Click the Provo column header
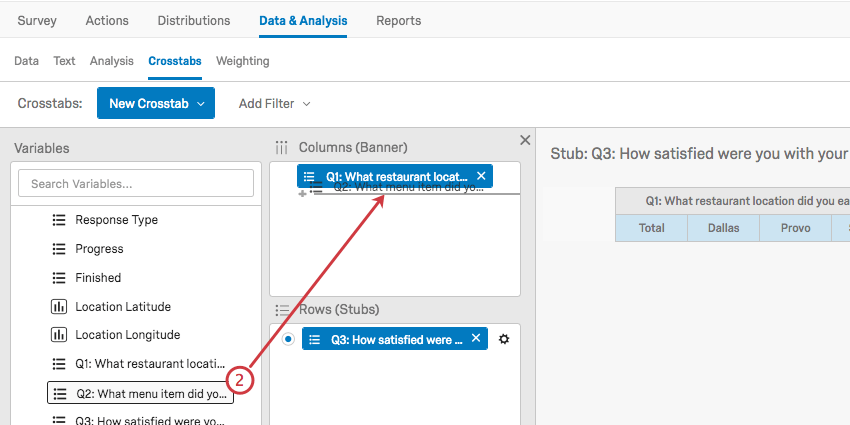 click(x=796, y=228)
